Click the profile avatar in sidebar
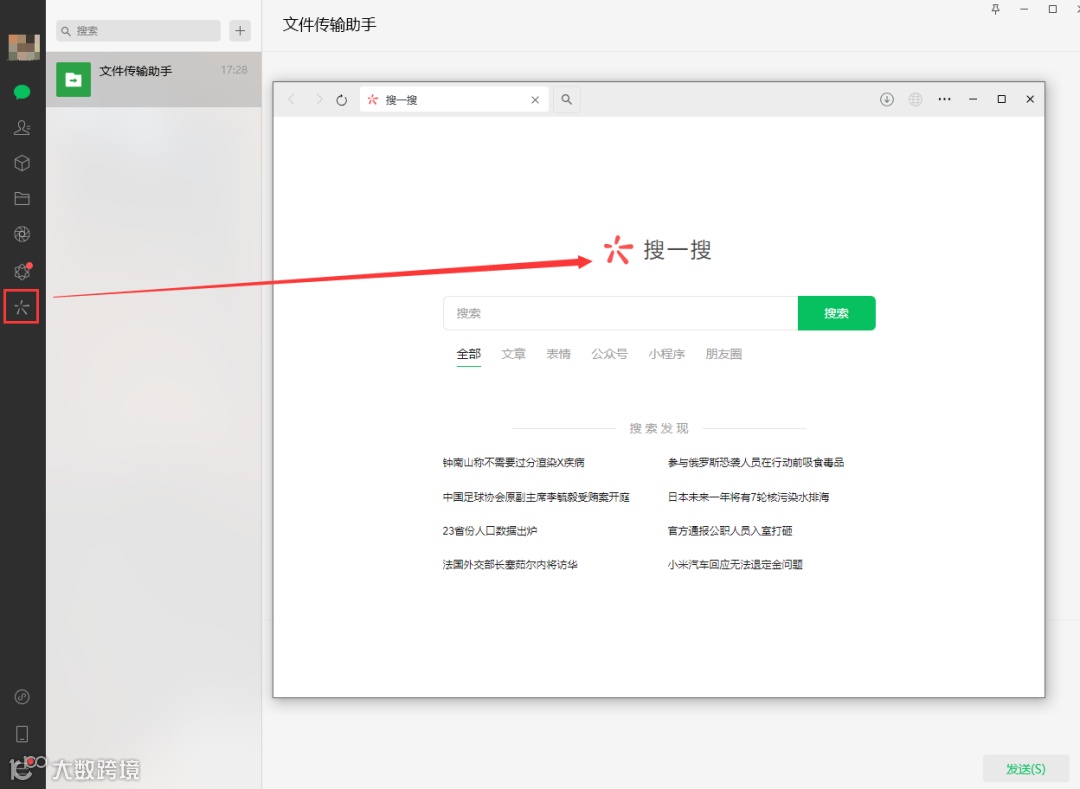This screenshot has width=1080, height=789. click(x=23, y=46)
